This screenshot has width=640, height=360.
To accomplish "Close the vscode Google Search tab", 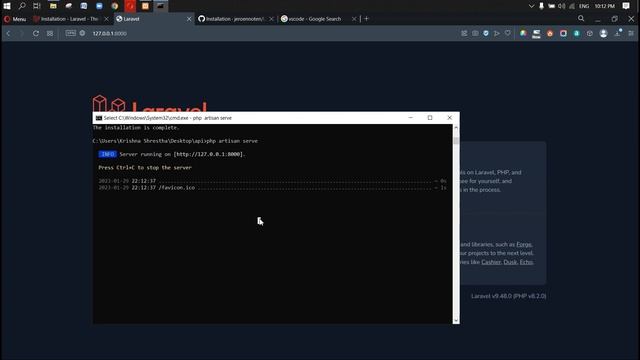I will click(354, 19).
